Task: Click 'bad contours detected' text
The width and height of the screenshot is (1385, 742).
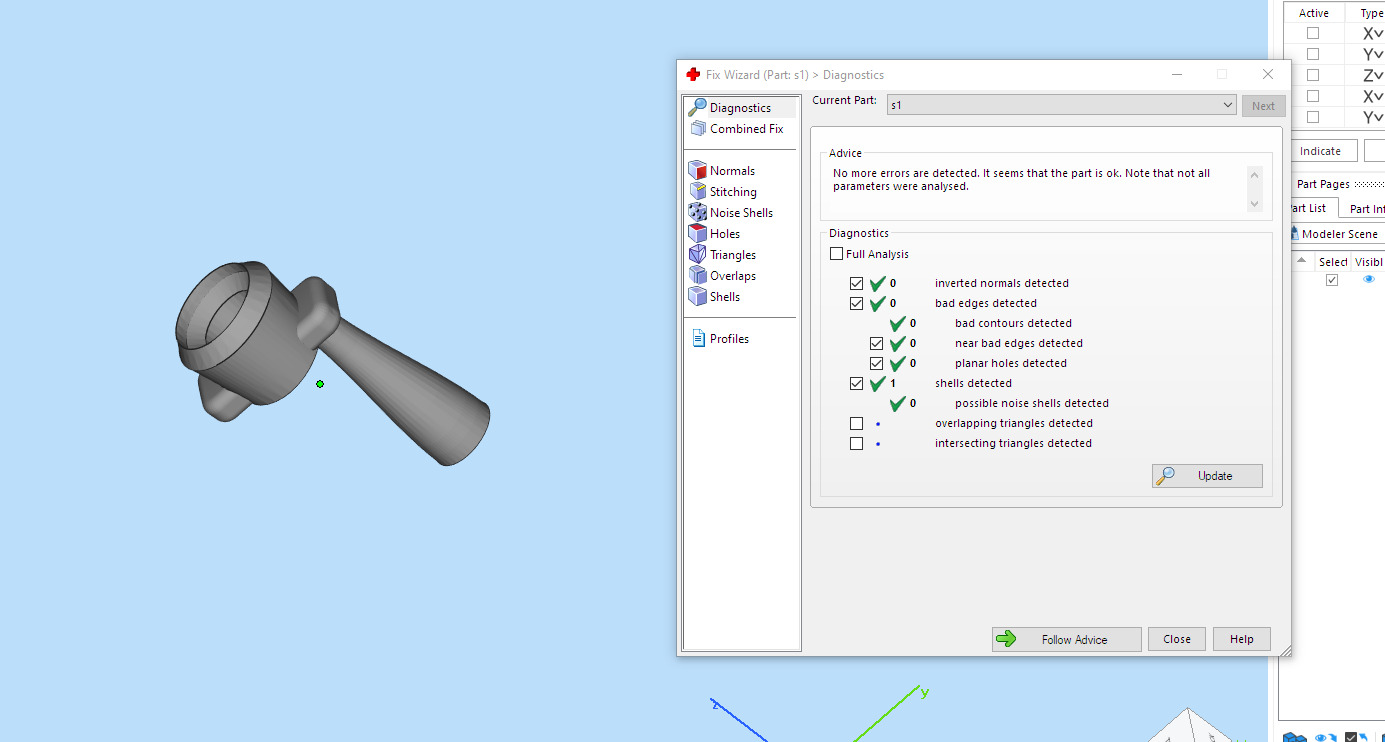Action: point(1013,323)
